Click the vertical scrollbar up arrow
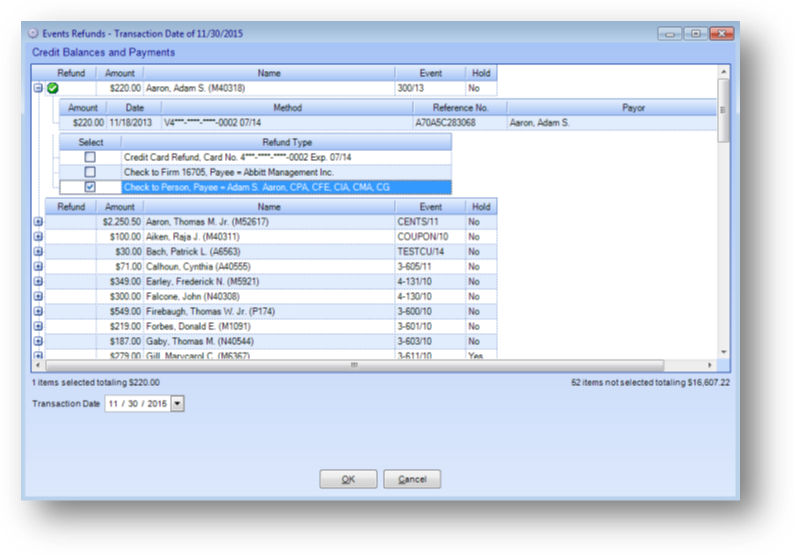 724,72
